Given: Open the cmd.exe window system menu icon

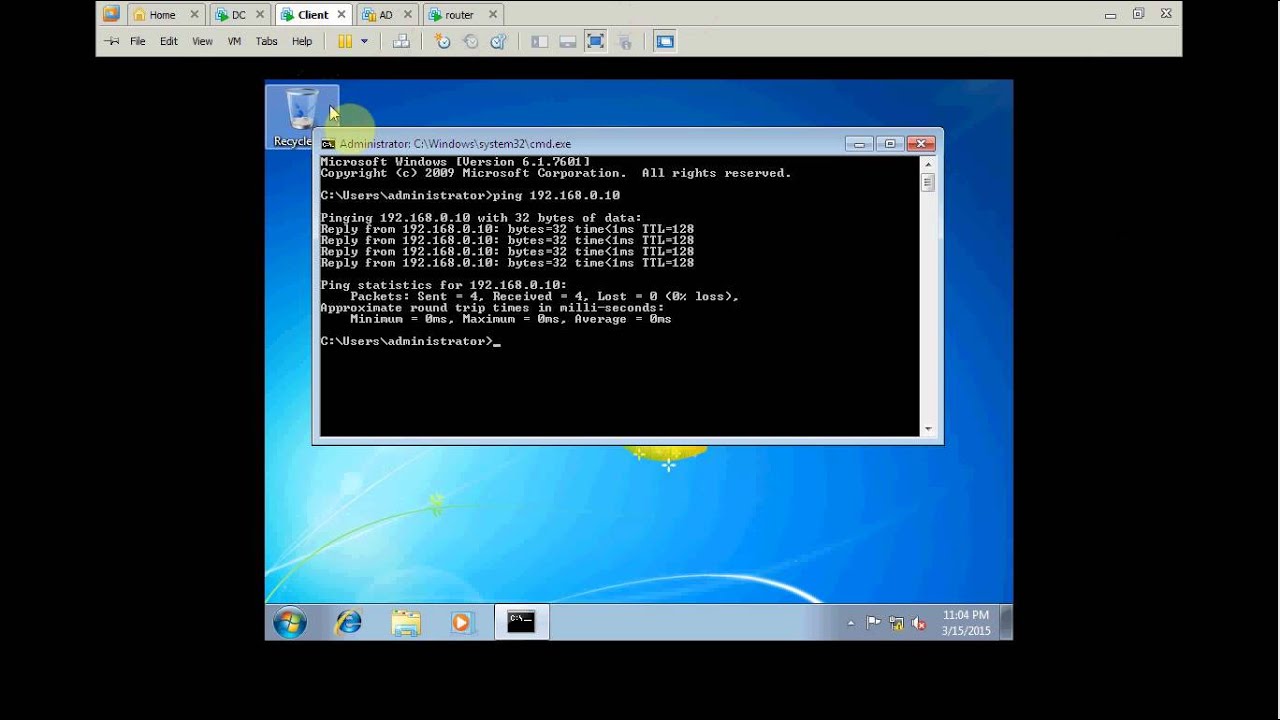Looking at the screenshot, I should click(x=328, y=144).
